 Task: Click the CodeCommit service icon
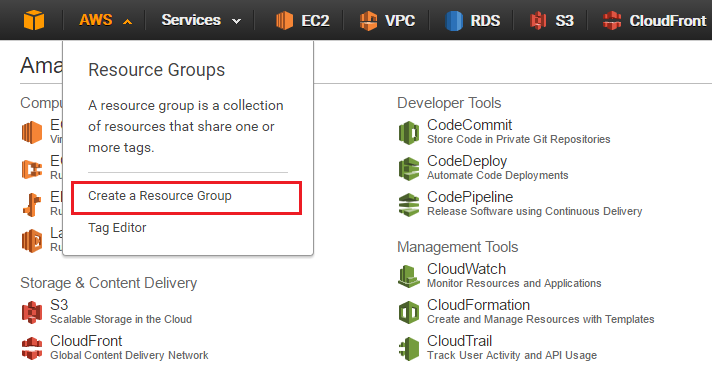[x=409, y=133]
